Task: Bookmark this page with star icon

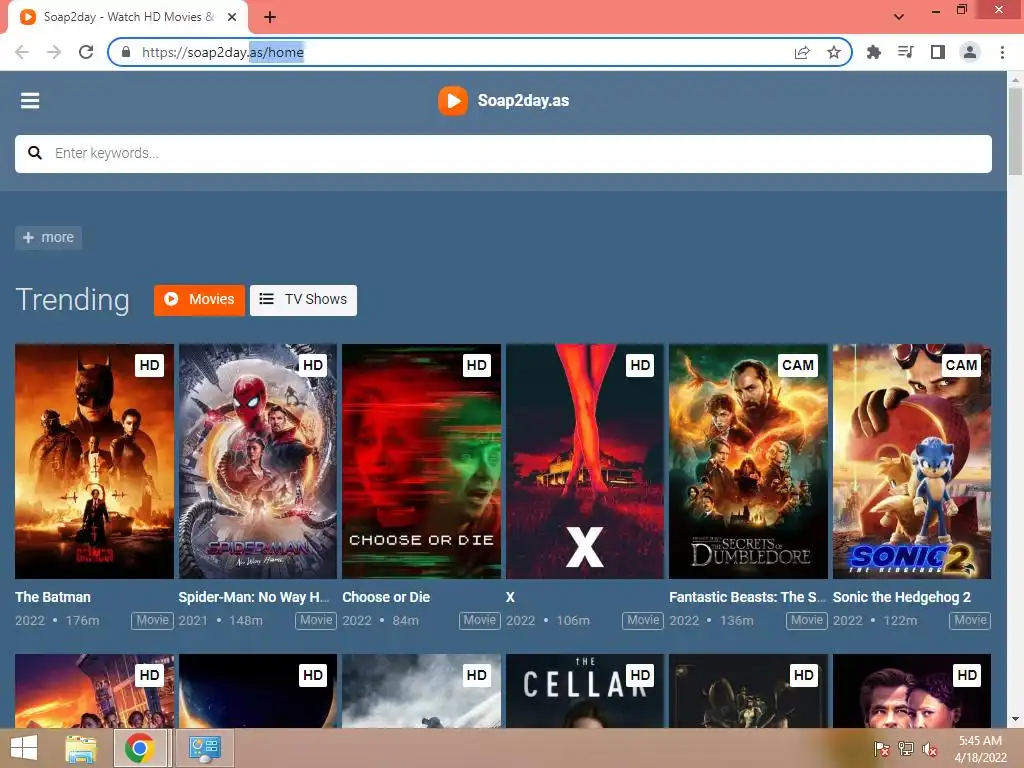Action: (834, 52)
